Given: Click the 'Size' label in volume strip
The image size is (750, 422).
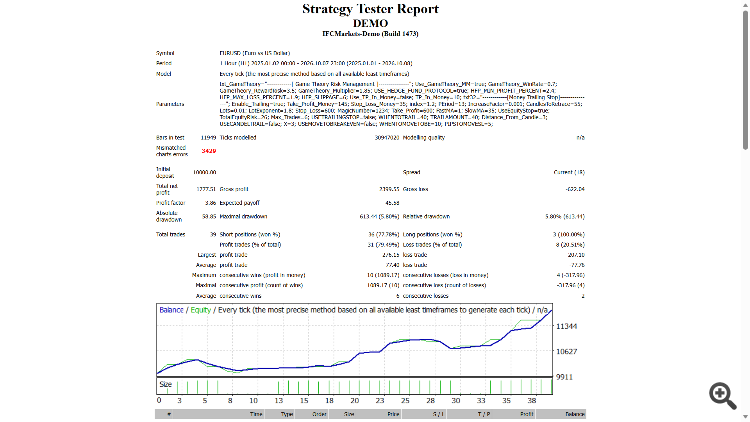Looking at the screenshot, I should pos(165,384).
